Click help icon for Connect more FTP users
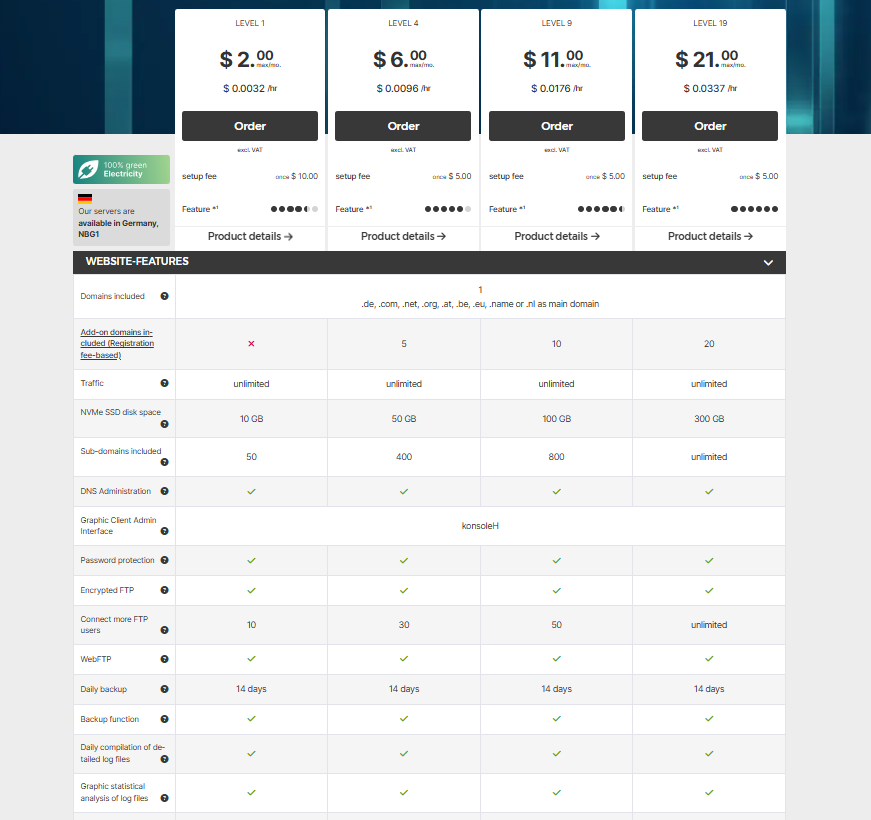The image size is (871, 820). click(164, 630)
